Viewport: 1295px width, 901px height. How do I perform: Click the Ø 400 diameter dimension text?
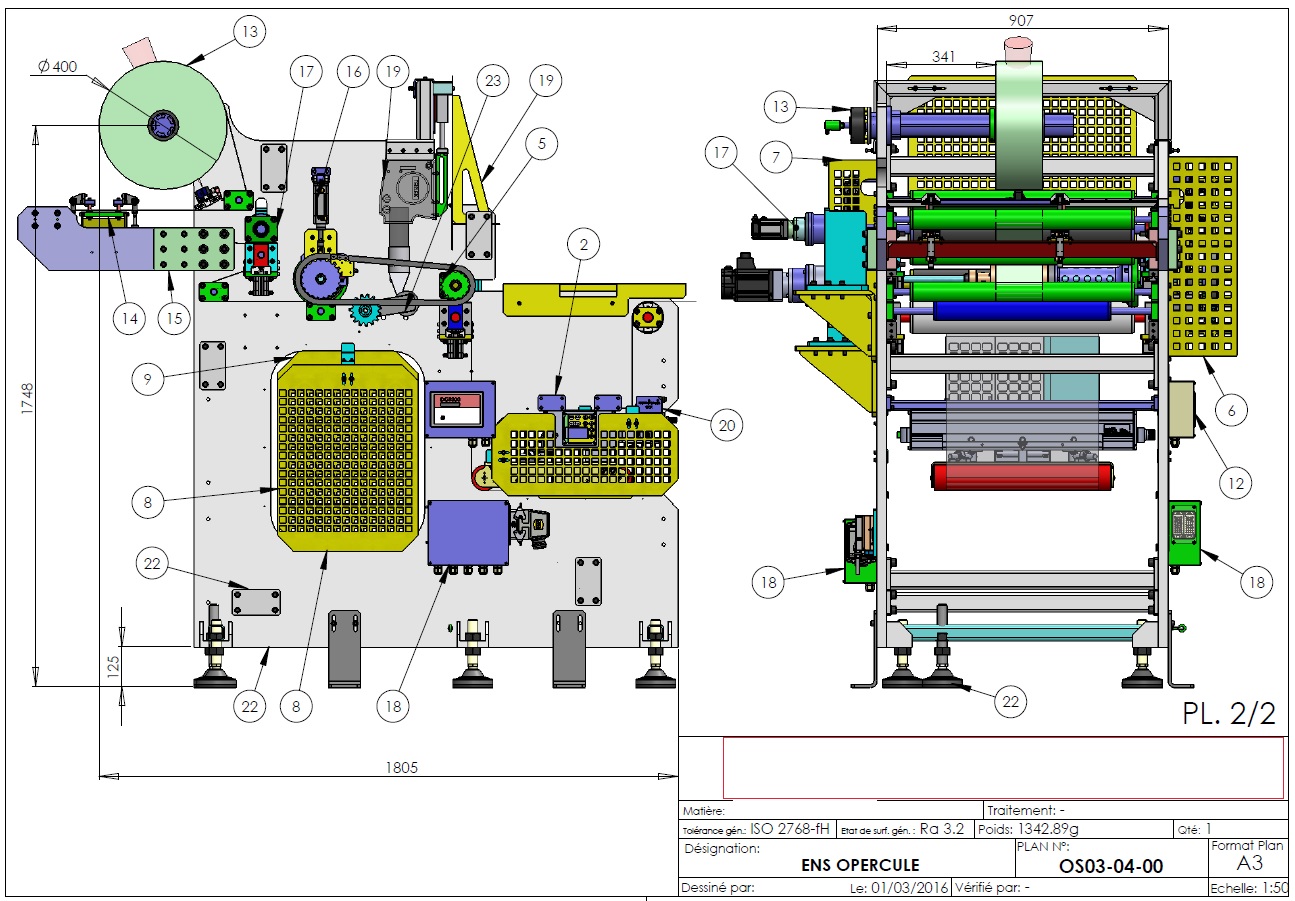point(59,67)
